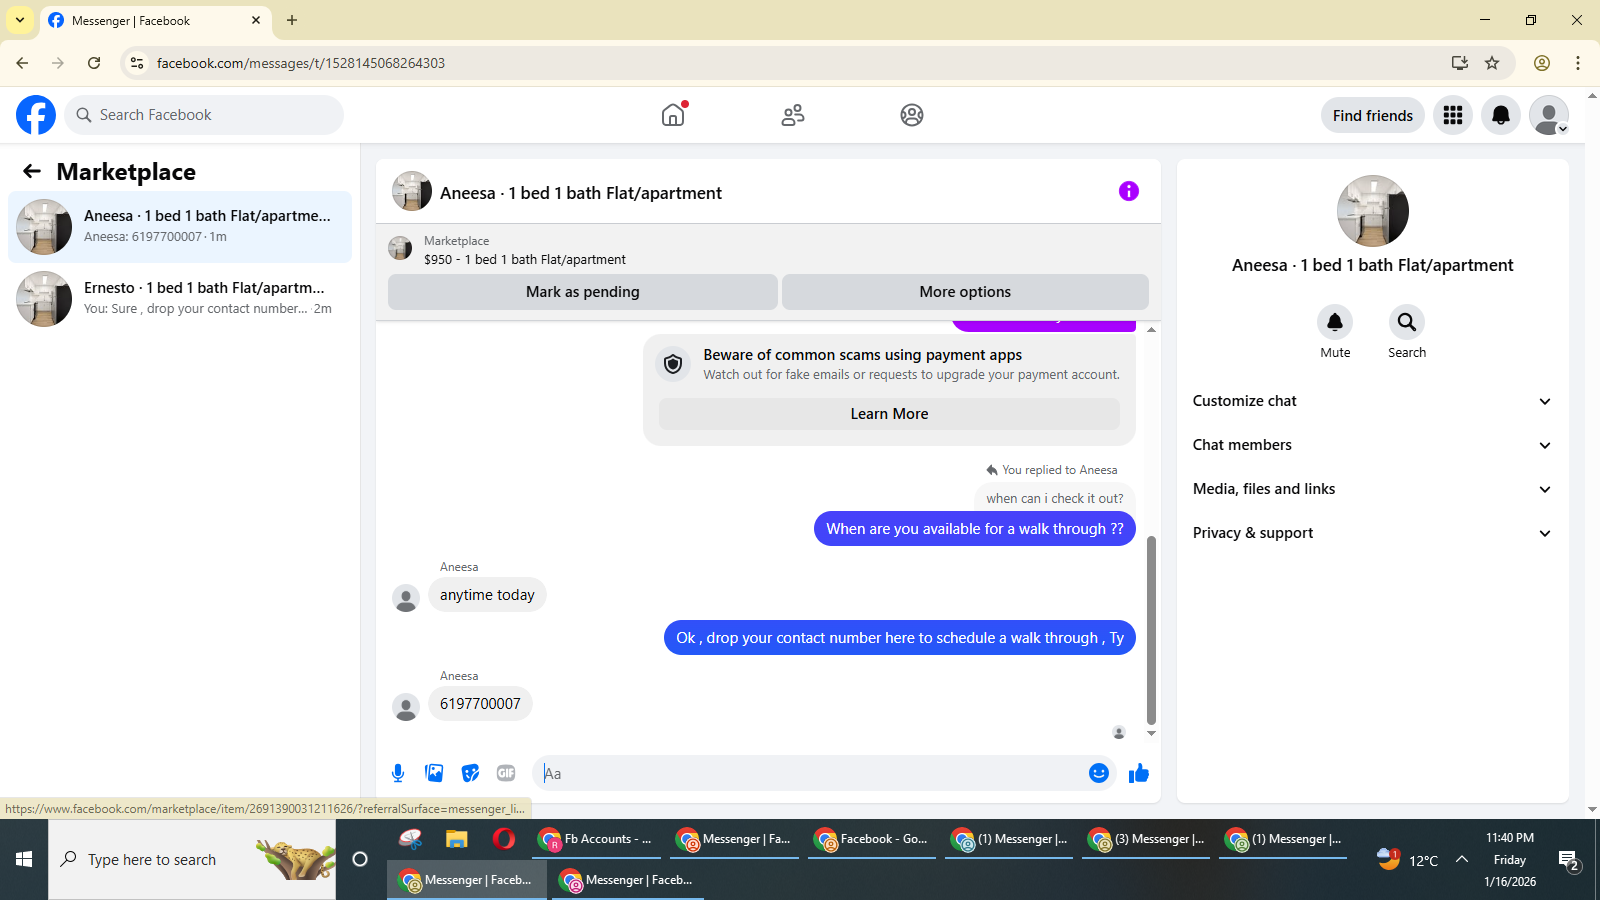The height and width of the screenshot is (900, 1600).
Task: Open the $950 marketplace listing link
Action: [524, 259]
